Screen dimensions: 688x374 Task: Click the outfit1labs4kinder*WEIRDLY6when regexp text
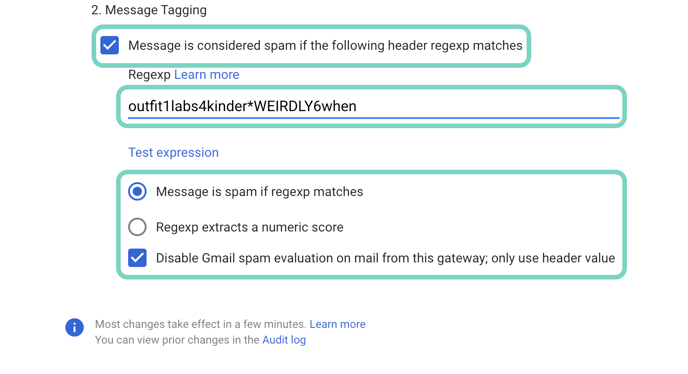(242, 106)
